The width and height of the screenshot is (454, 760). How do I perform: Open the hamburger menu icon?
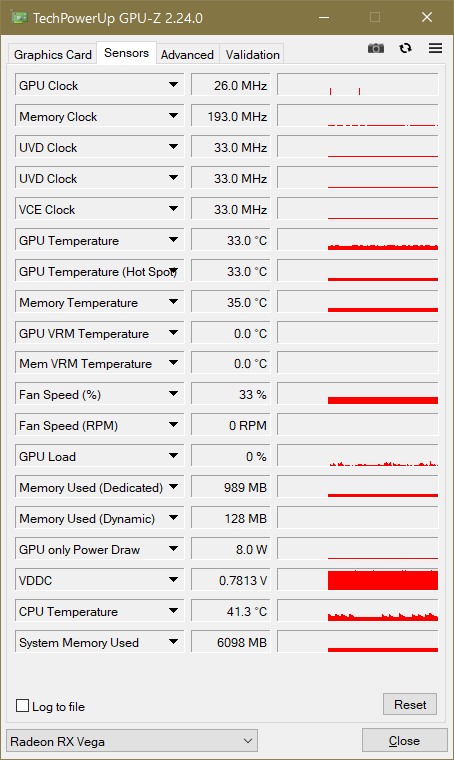(436, 48)
